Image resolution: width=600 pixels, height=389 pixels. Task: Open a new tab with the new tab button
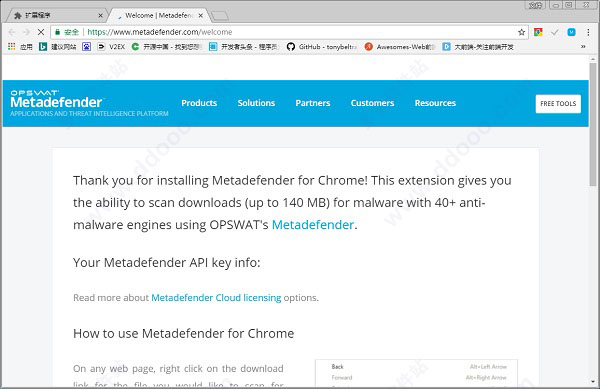coord(220,16)
